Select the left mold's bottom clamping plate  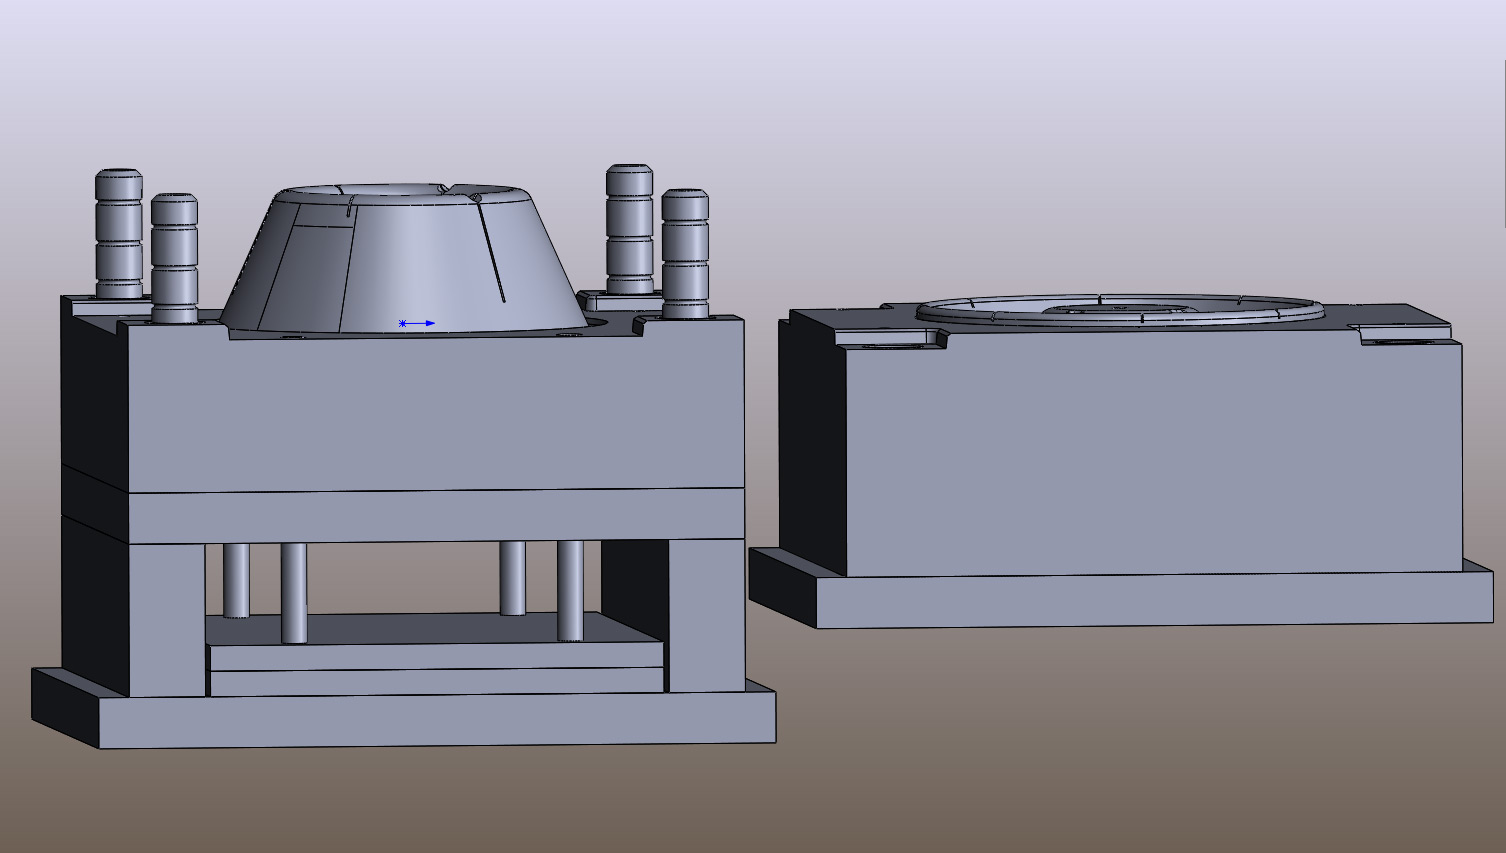coord(435,720)
